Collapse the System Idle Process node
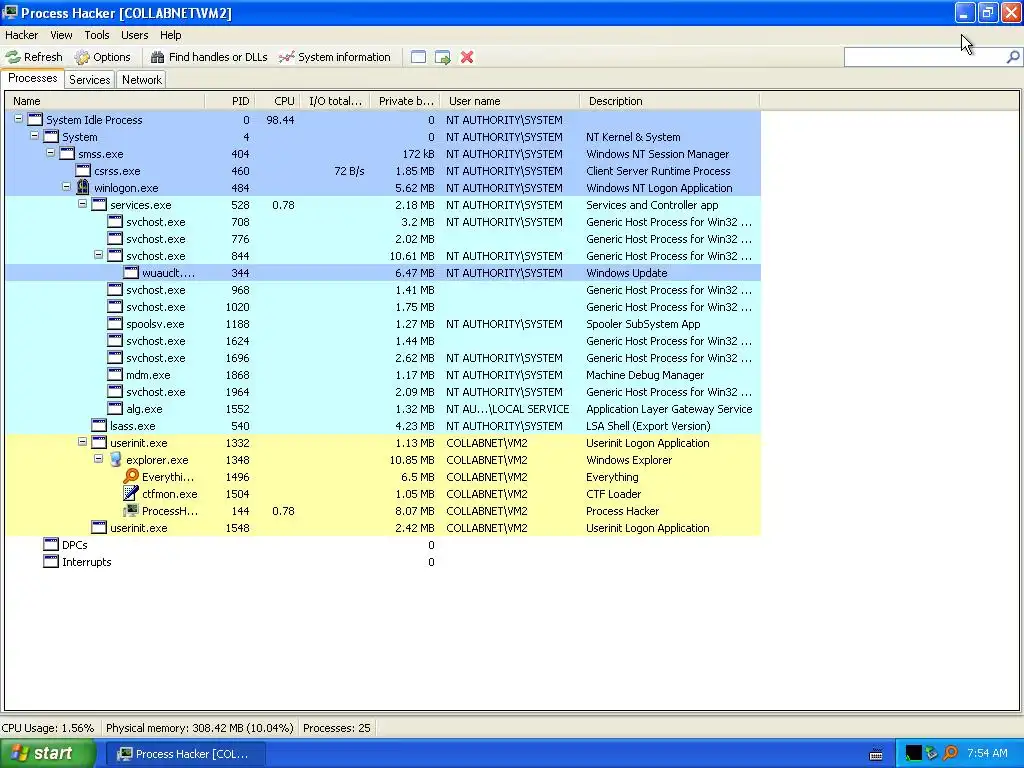This screenshot has height=768, width=1024. (x=19, y=119)
